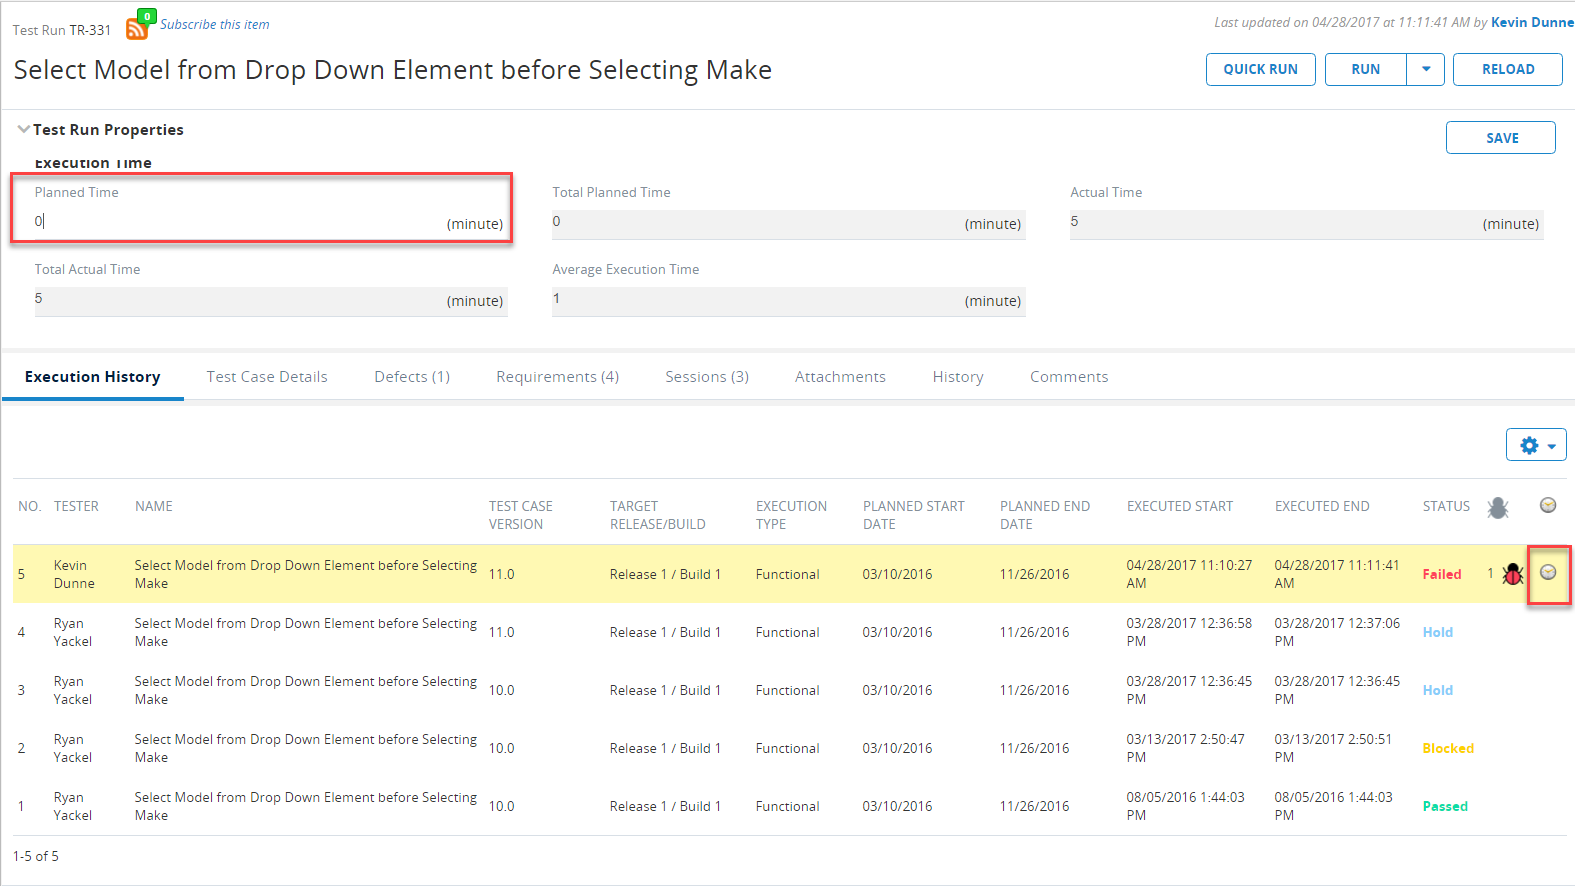
Task: Expand the RUN button dropdown arrow
Action: [1426, 69]
